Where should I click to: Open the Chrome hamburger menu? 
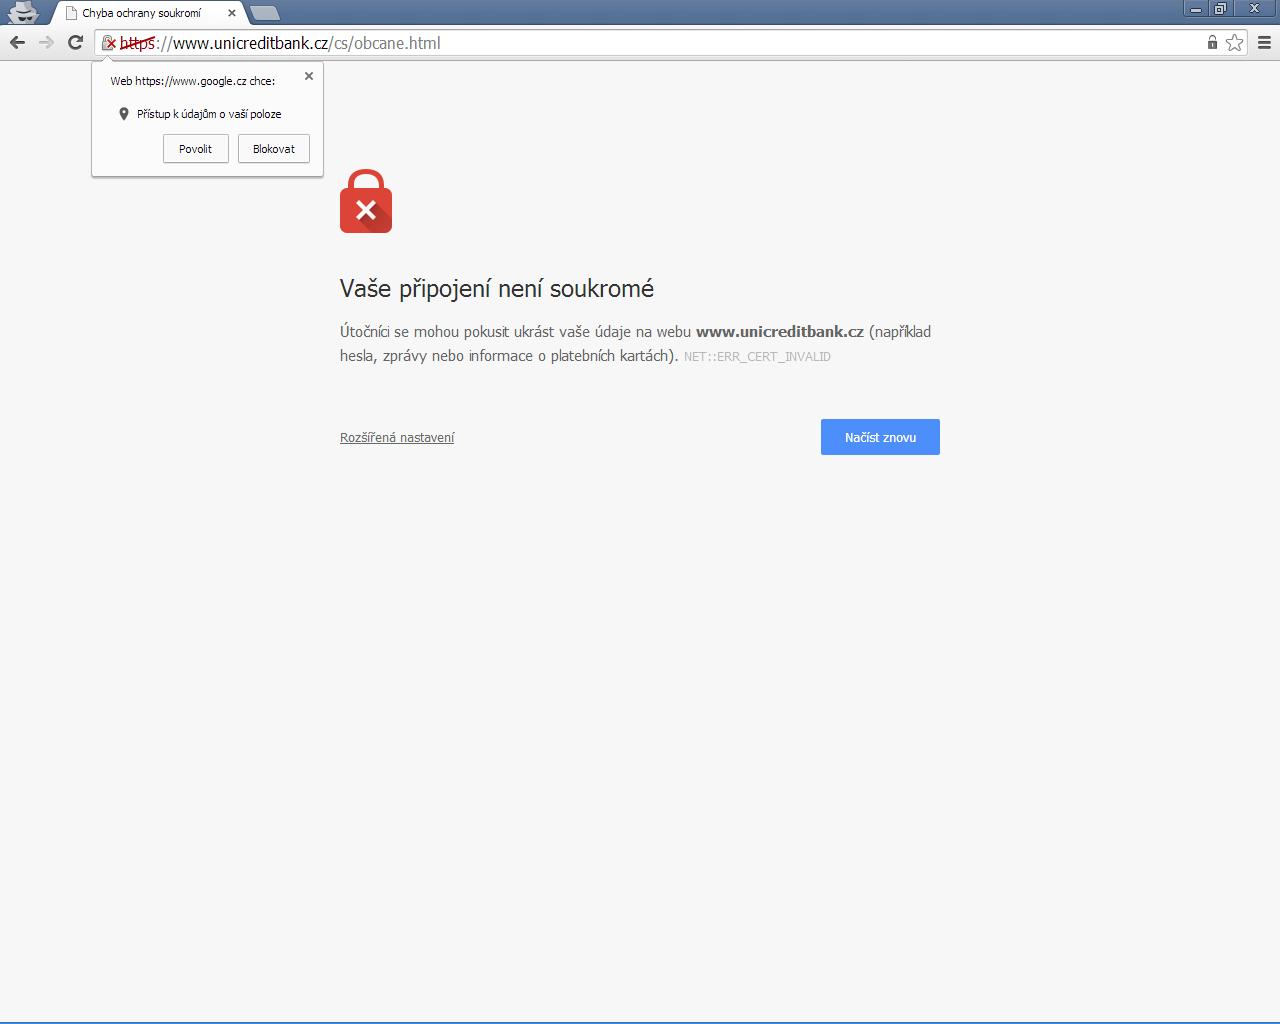tap(1264, 42)
